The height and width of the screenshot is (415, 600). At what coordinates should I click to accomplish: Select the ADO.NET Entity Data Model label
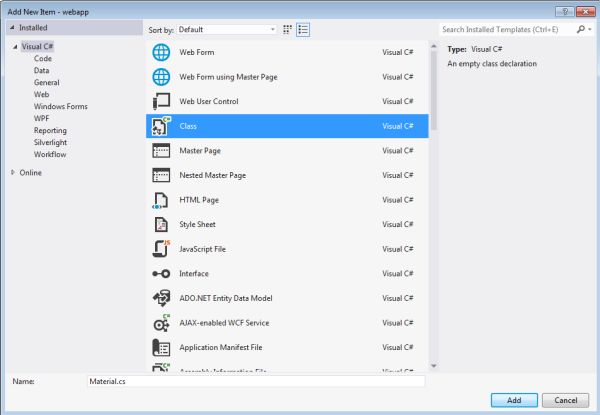pos(226,298)
